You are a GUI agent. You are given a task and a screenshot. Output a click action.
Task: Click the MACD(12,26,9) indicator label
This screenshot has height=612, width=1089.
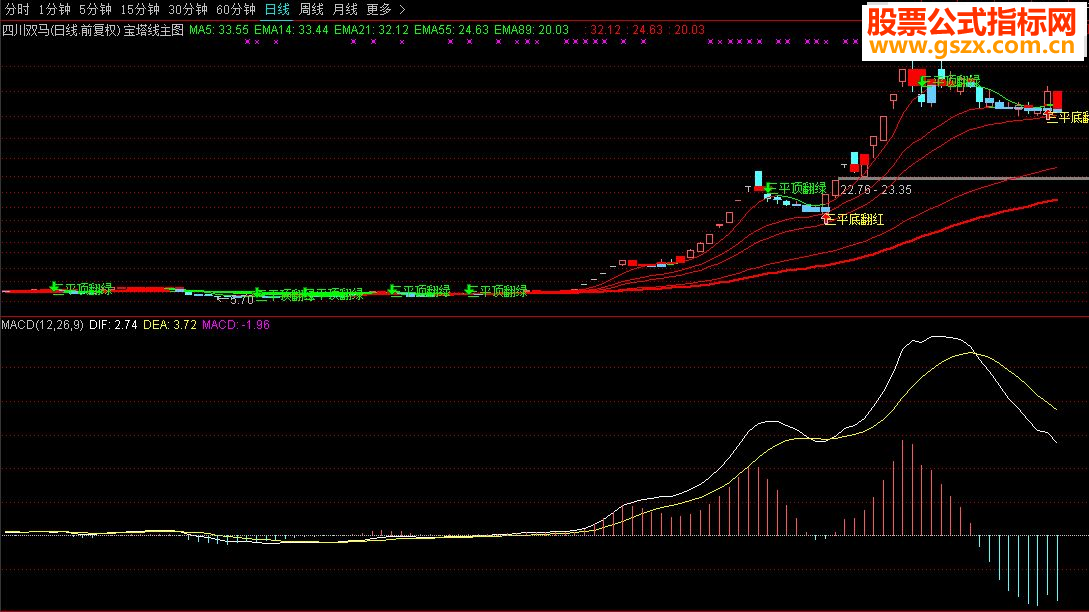(42, 324)
